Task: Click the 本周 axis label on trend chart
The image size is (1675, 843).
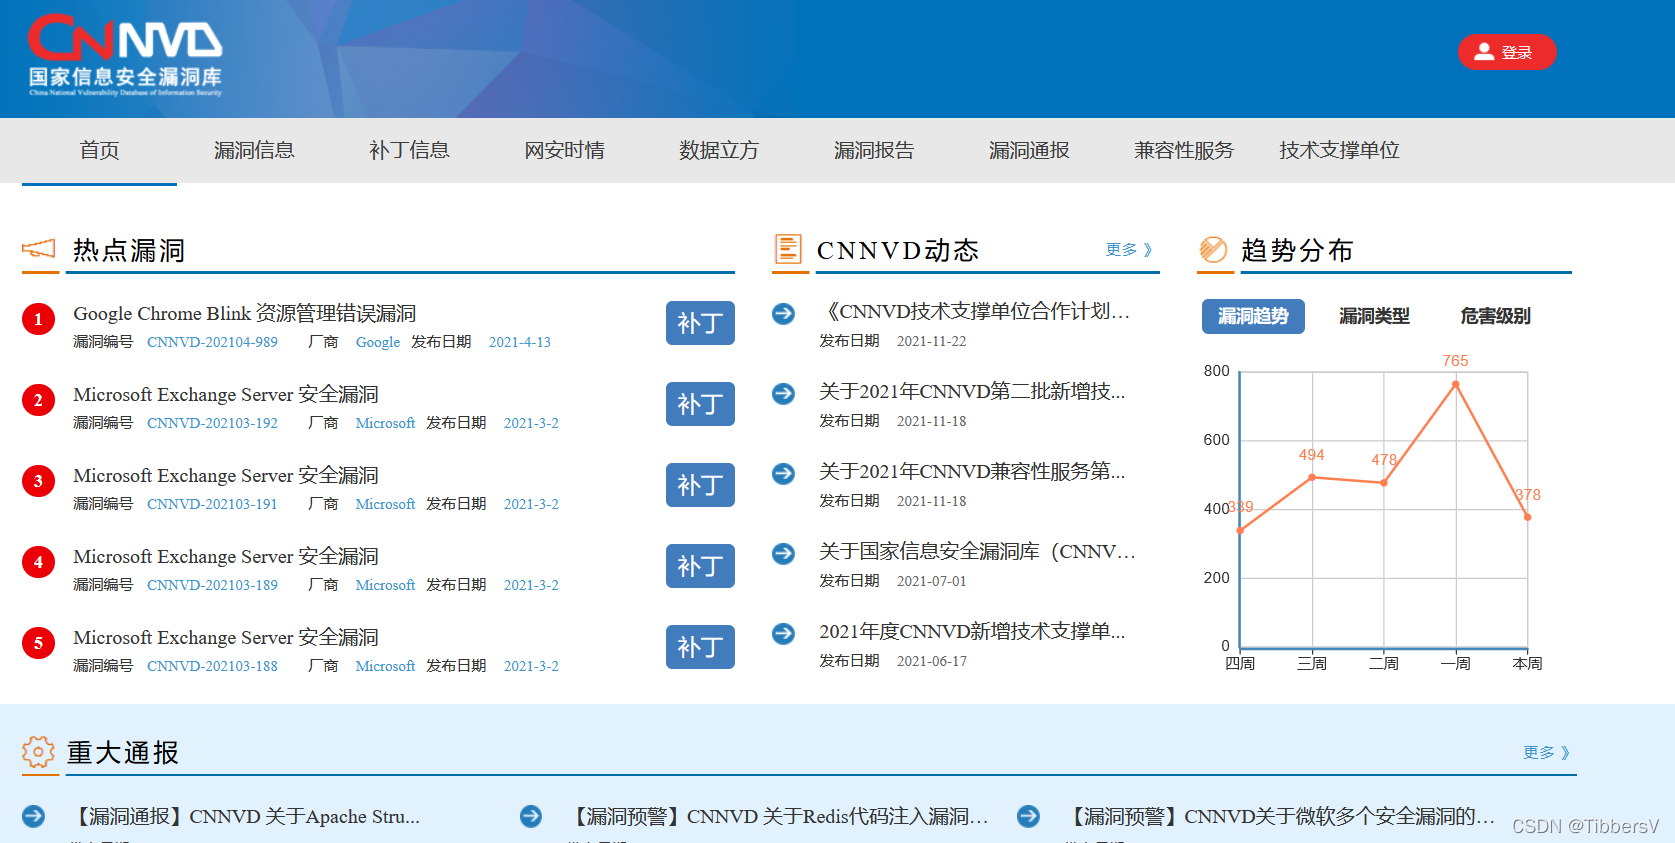Action: [1527, 663]
